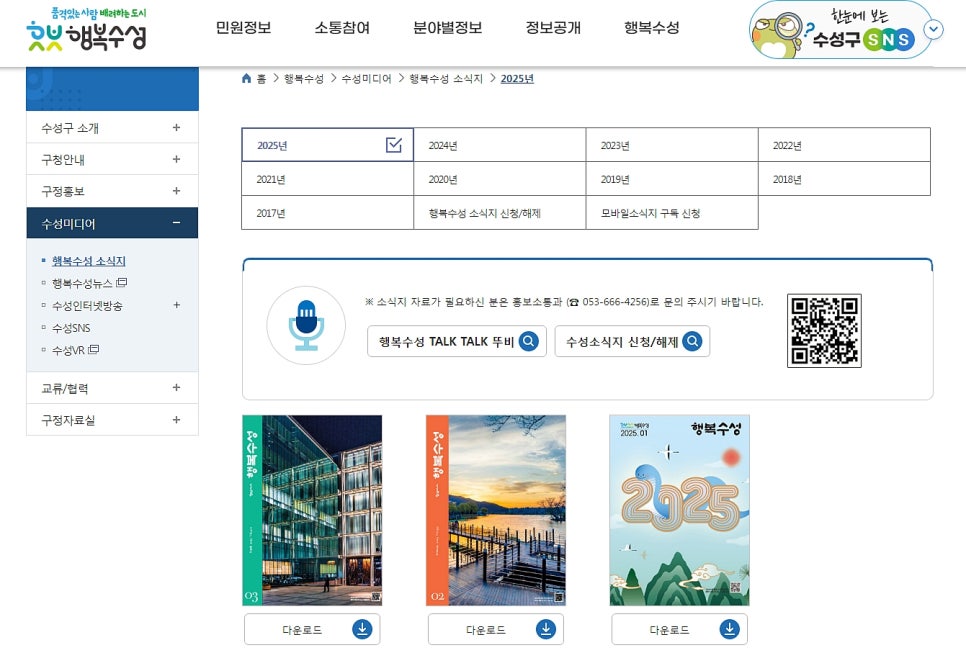
Task: Expand the 구청안내 plus icon
Action: pyautogui.click(x=176, y=159)
